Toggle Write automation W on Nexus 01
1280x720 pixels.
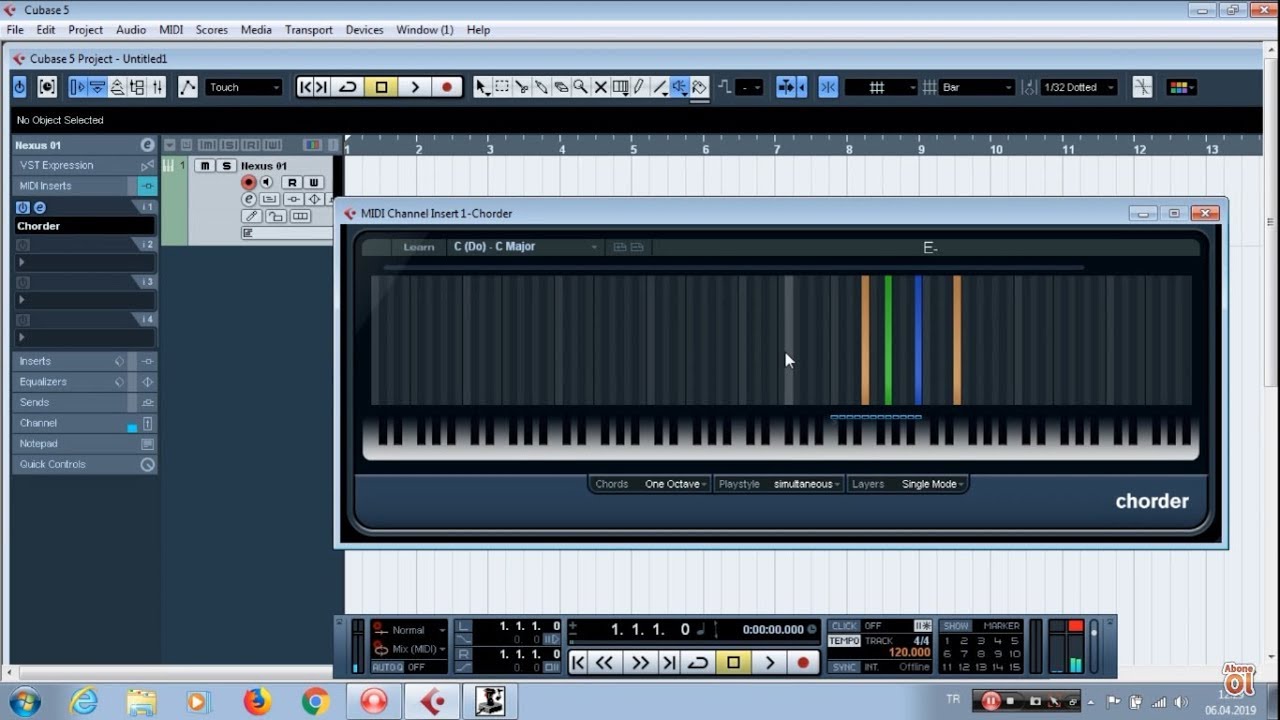coord(314,182)
